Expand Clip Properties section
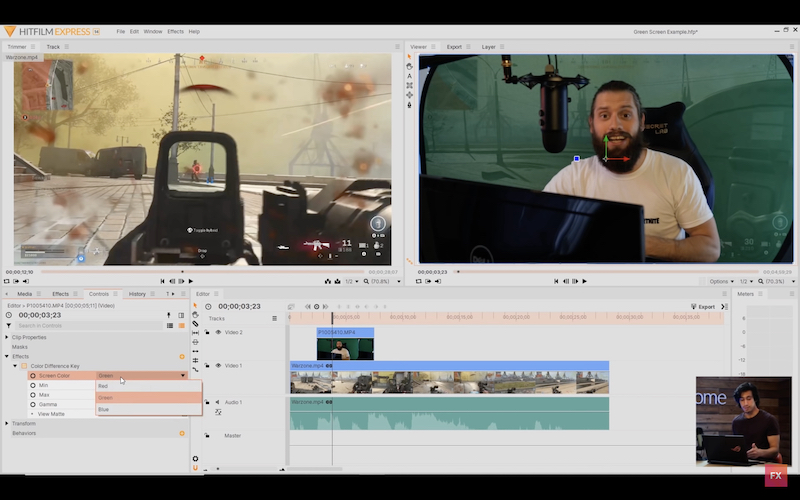800x500 pixels. point(7,337)
